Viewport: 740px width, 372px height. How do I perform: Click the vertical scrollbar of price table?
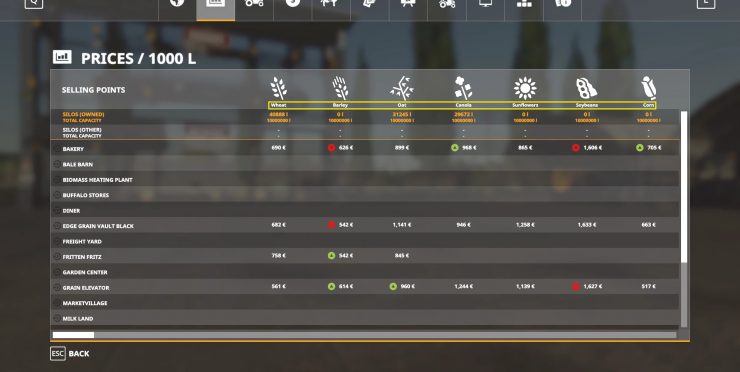click(x=684, y=219)
